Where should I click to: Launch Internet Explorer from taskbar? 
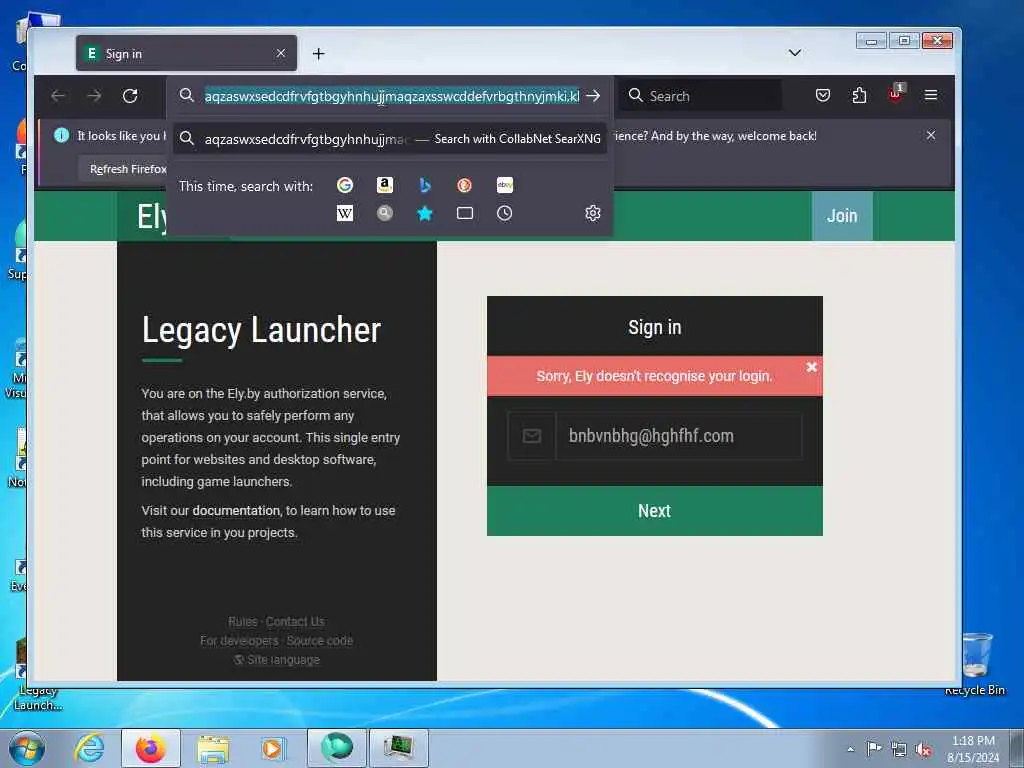89,748
